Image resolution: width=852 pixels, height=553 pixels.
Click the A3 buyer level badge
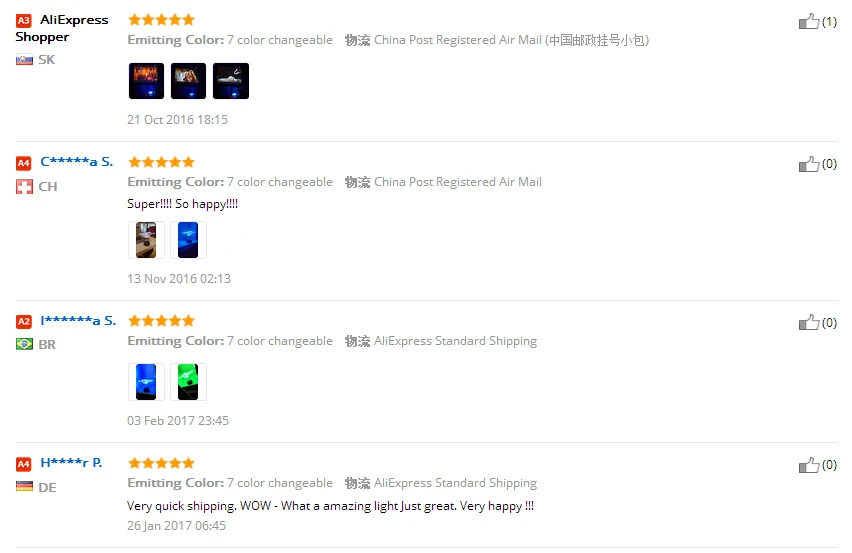23,21
